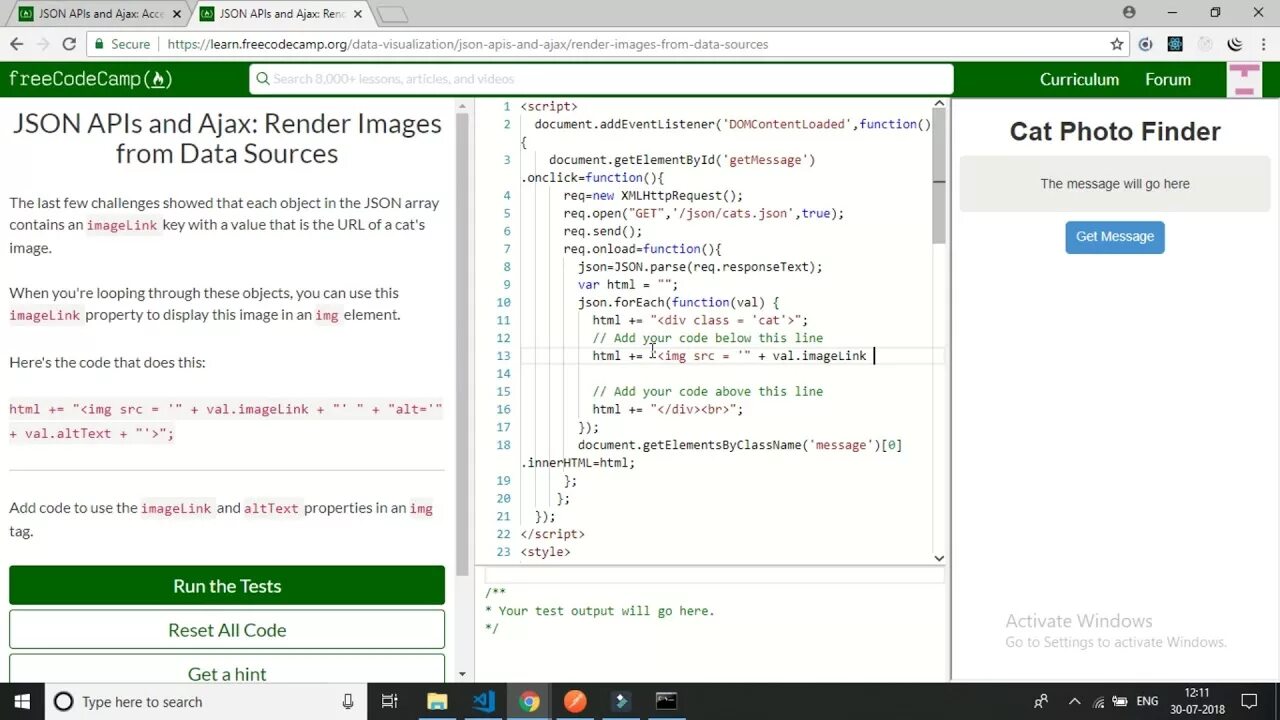
Task: Click the closing script tag on line 22
Action: point(552,535)
